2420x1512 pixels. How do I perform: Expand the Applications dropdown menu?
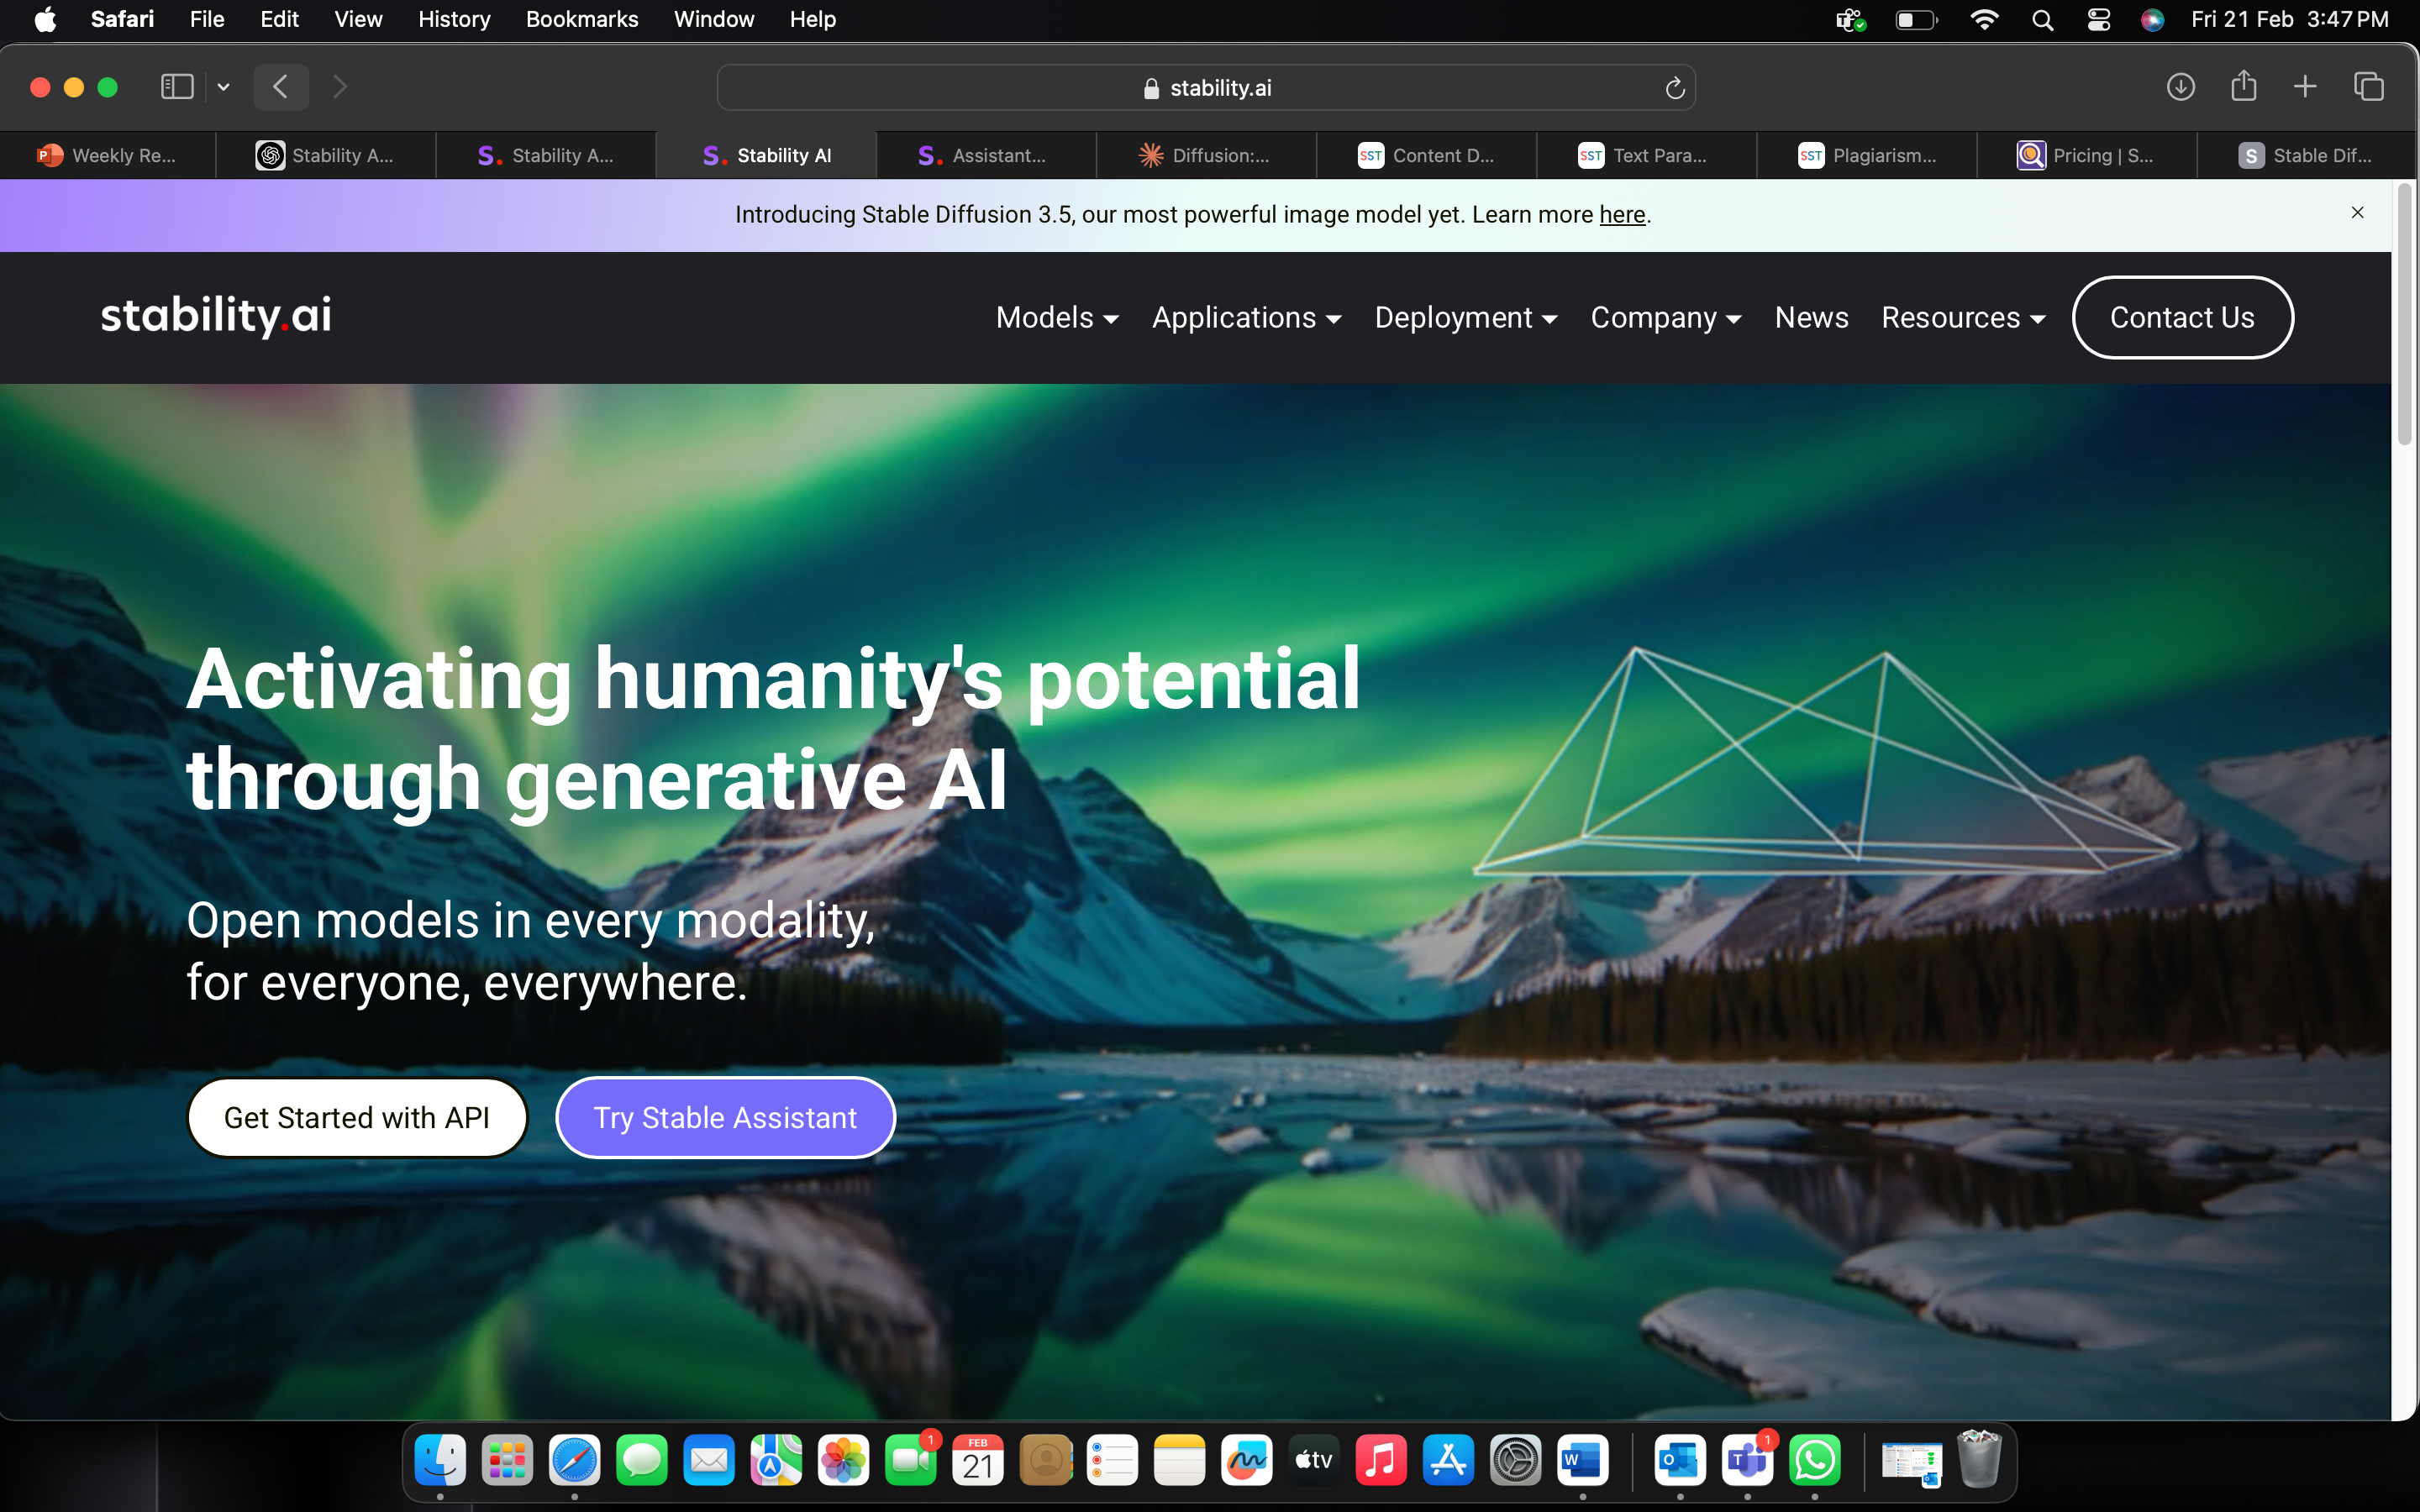click(1246, 318)
